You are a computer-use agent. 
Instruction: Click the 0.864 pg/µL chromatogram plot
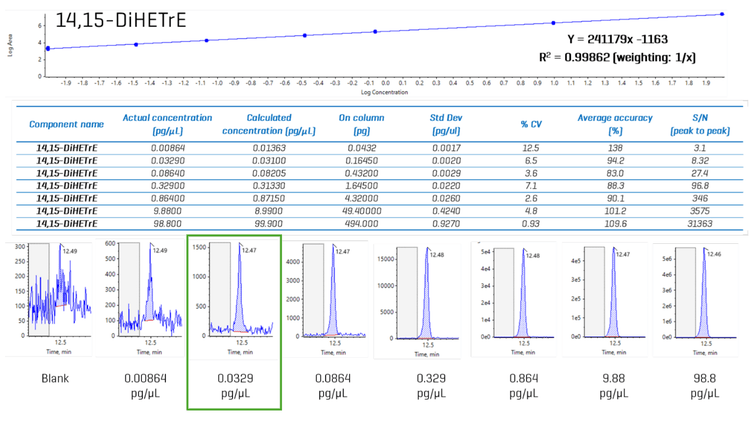511,297
